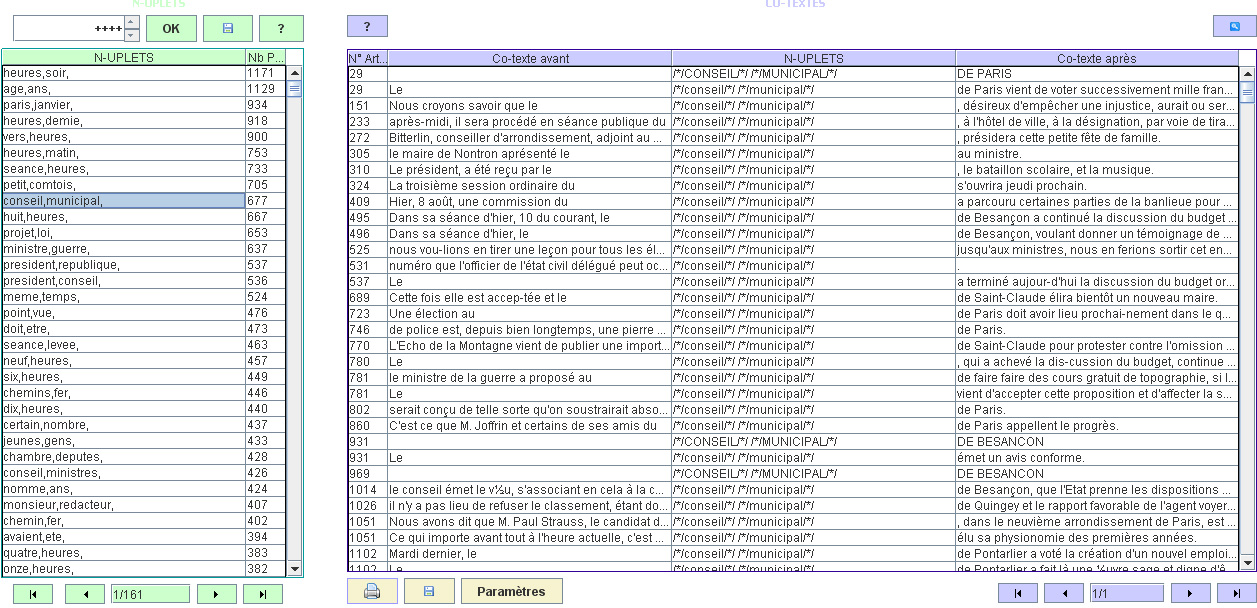Screen dimensions: 1257x608
Task: Open help for the N-uplets panel
Action: point(281,28)
